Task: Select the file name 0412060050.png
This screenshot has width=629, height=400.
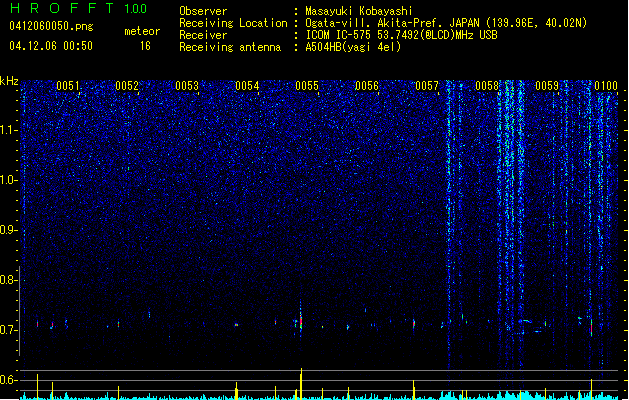Action: pyautogui.click(x=51, y=27)
